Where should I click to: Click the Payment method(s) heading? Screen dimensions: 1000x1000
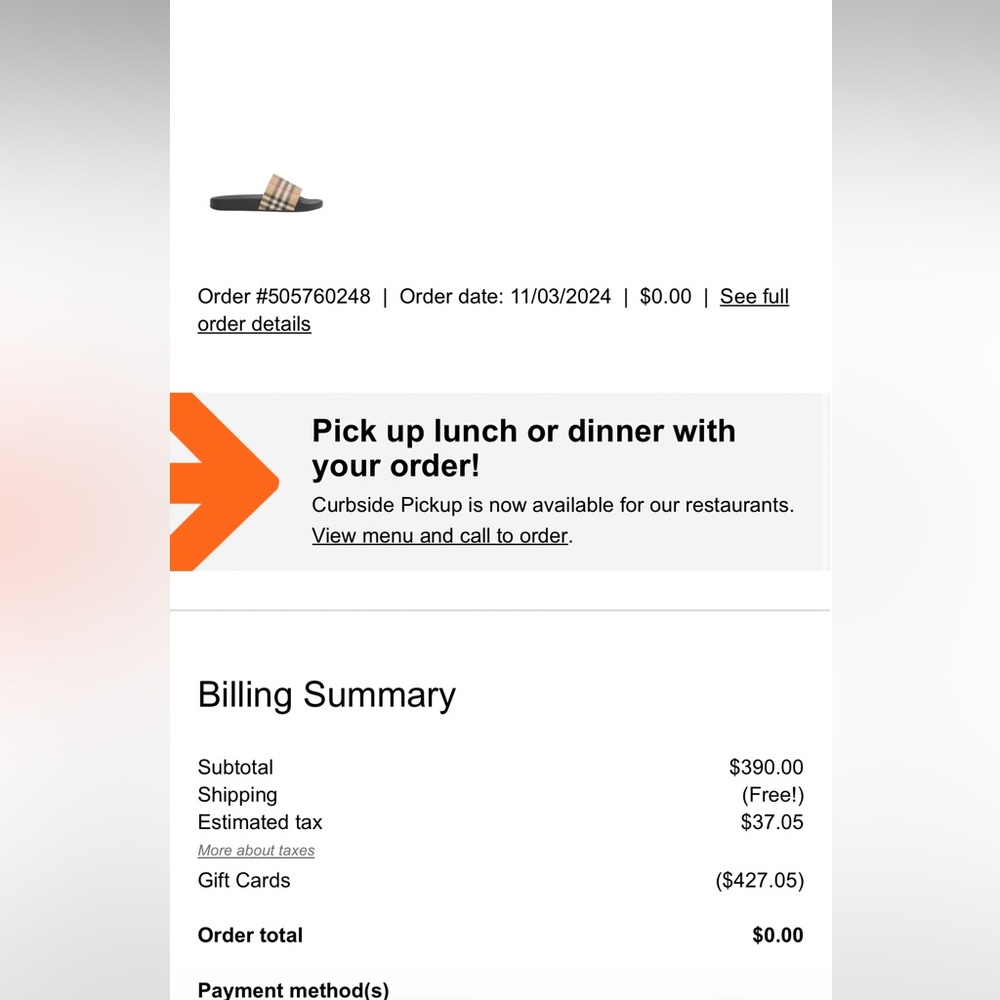(x=293, y=990)
